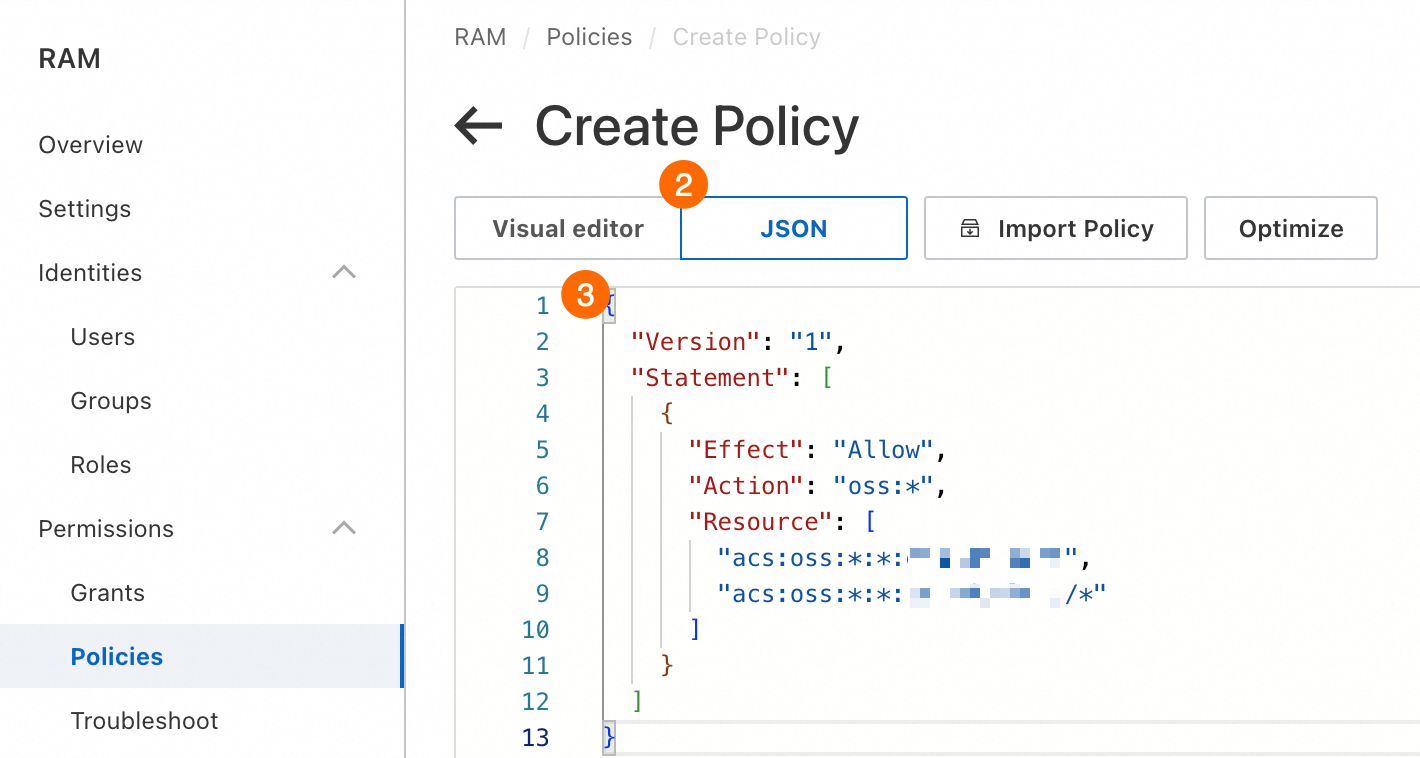
Task: Select Policies in the sidebar
Action: [116, 657]
